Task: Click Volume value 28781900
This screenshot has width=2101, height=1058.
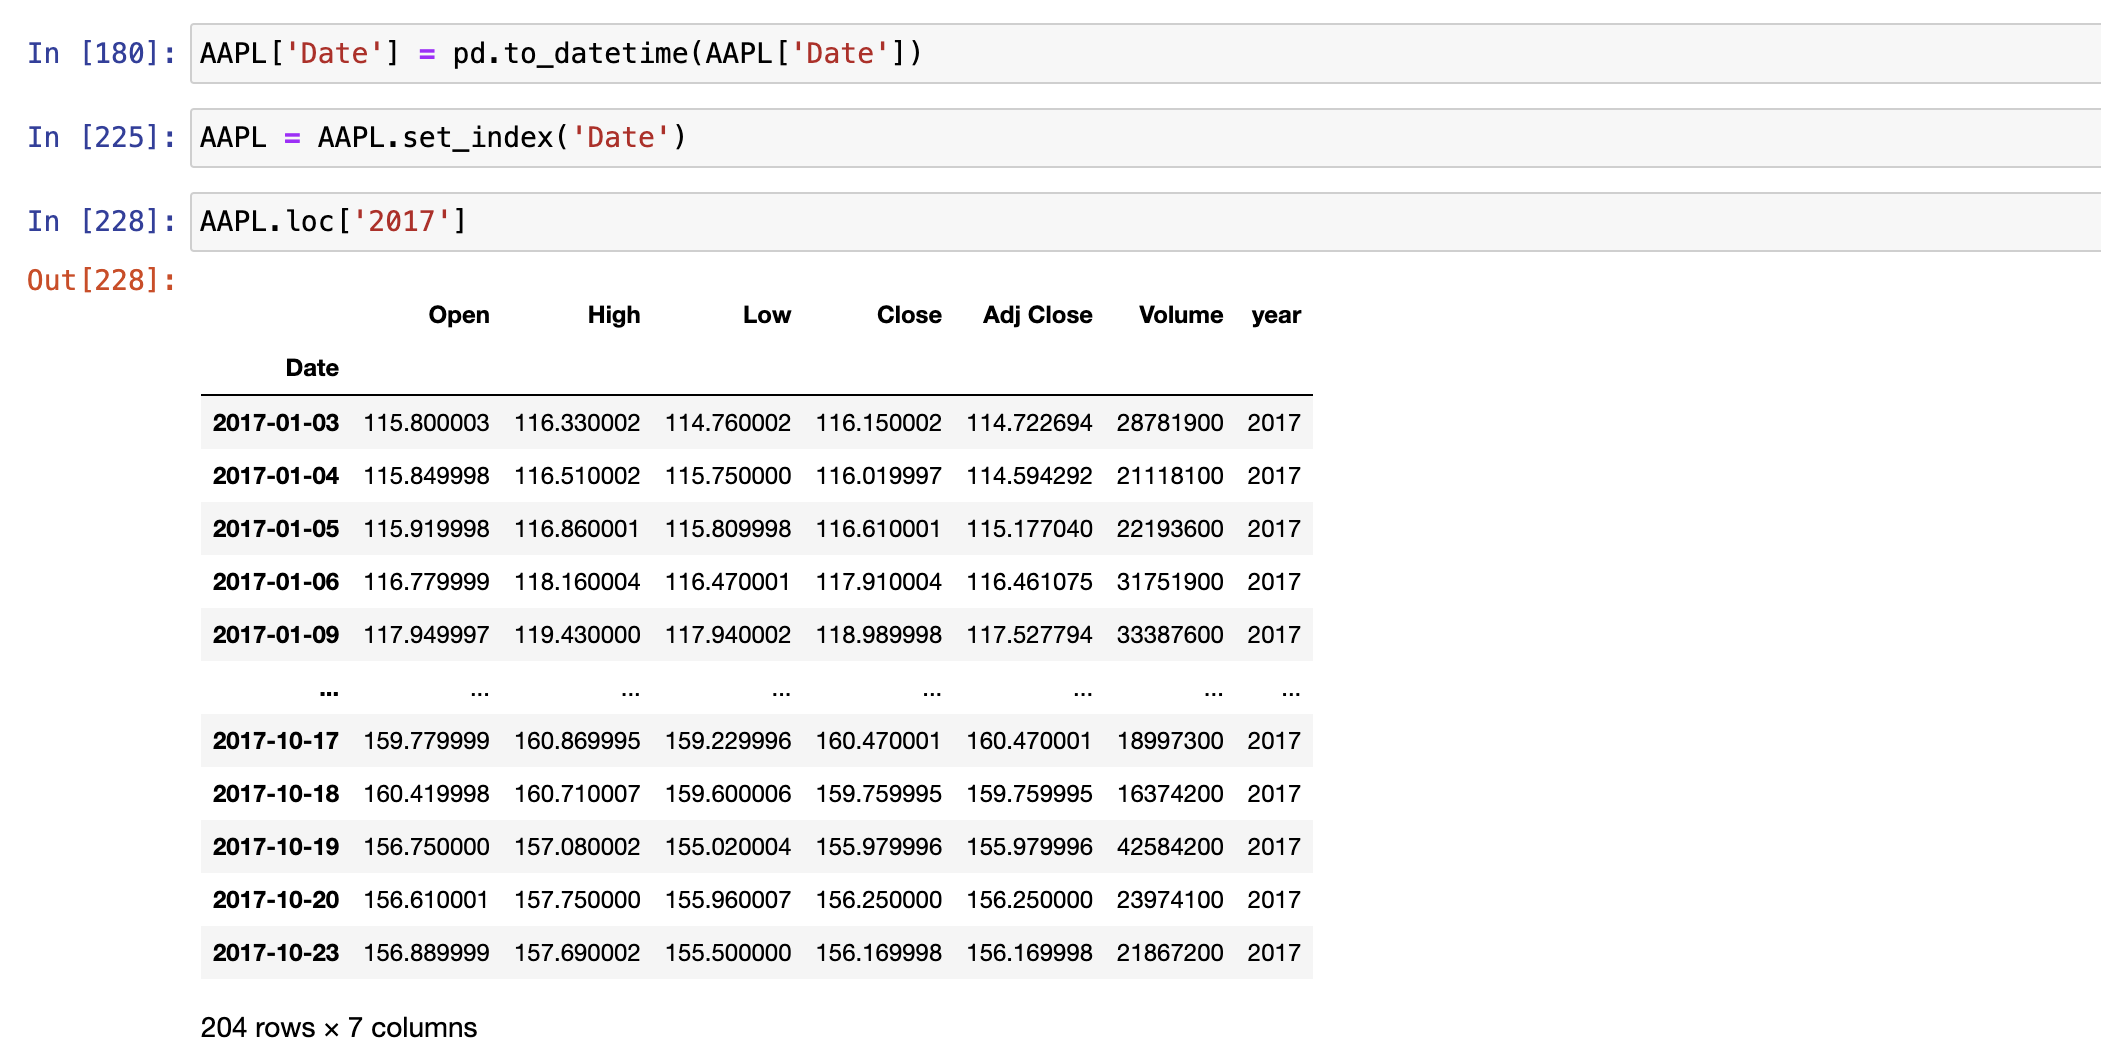Action: tap(1170, 423)
